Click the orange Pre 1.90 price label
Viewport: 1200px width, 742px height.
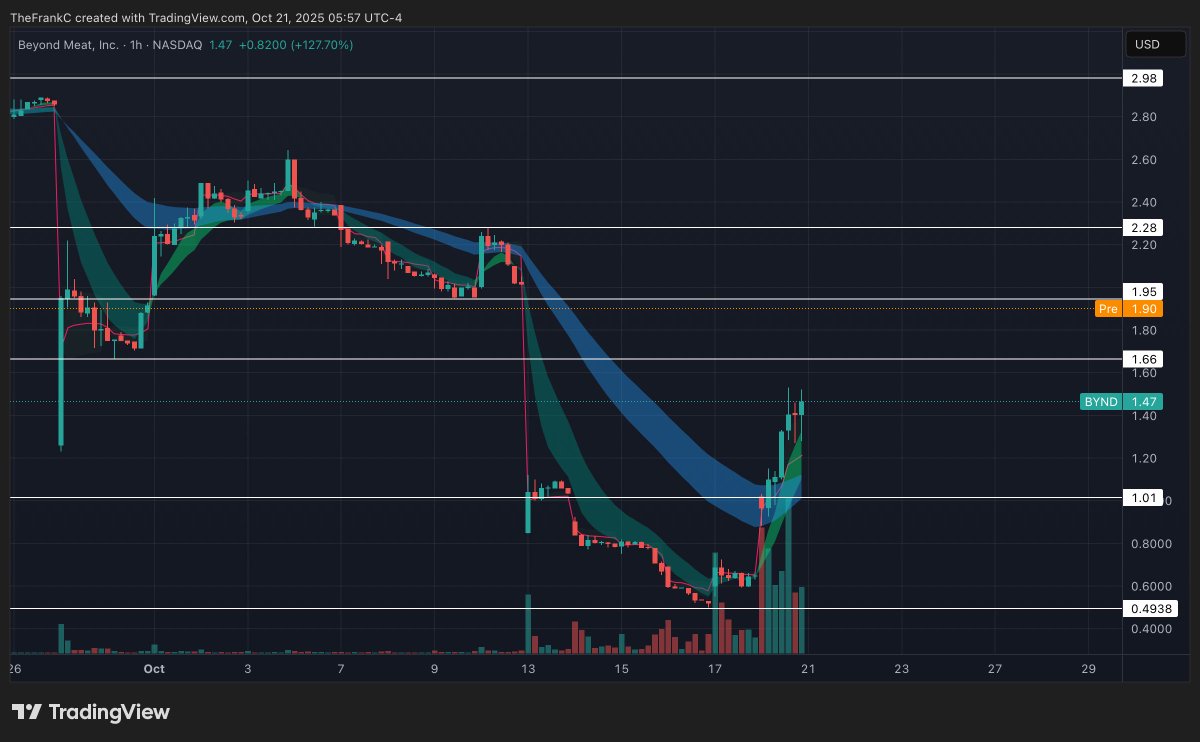point(1129,309)
